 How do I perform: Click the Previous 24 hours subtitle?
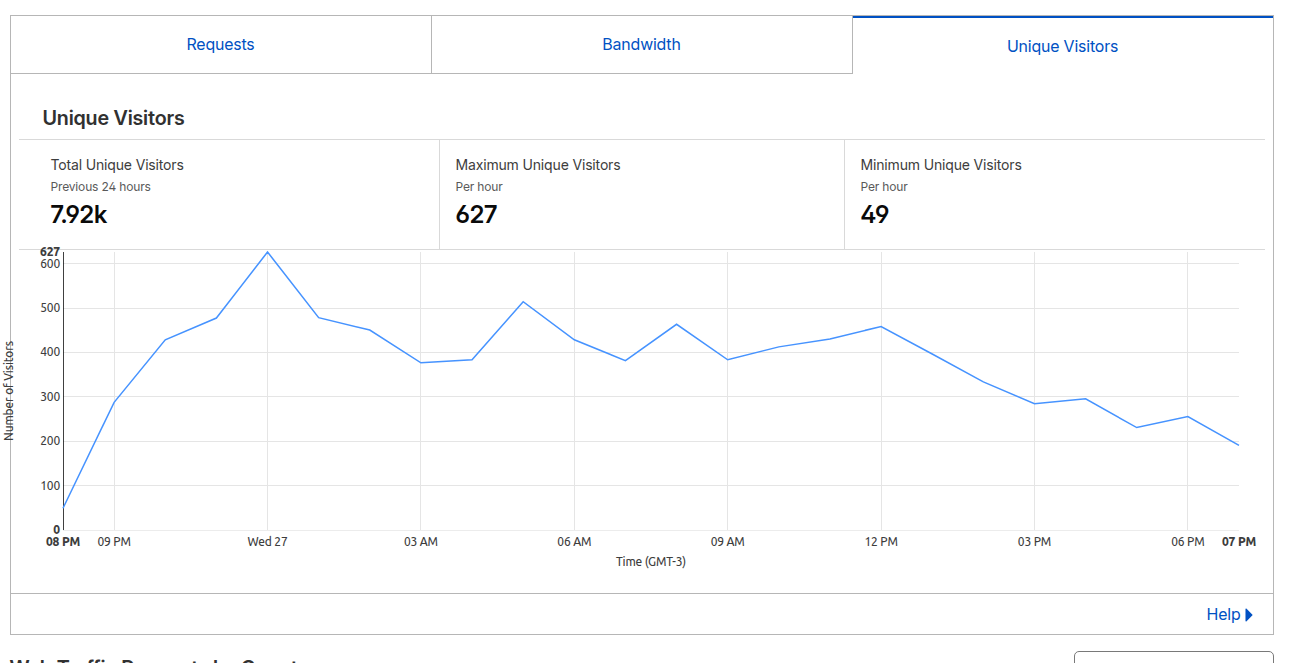pyautogui.click(x=100, y=187)
